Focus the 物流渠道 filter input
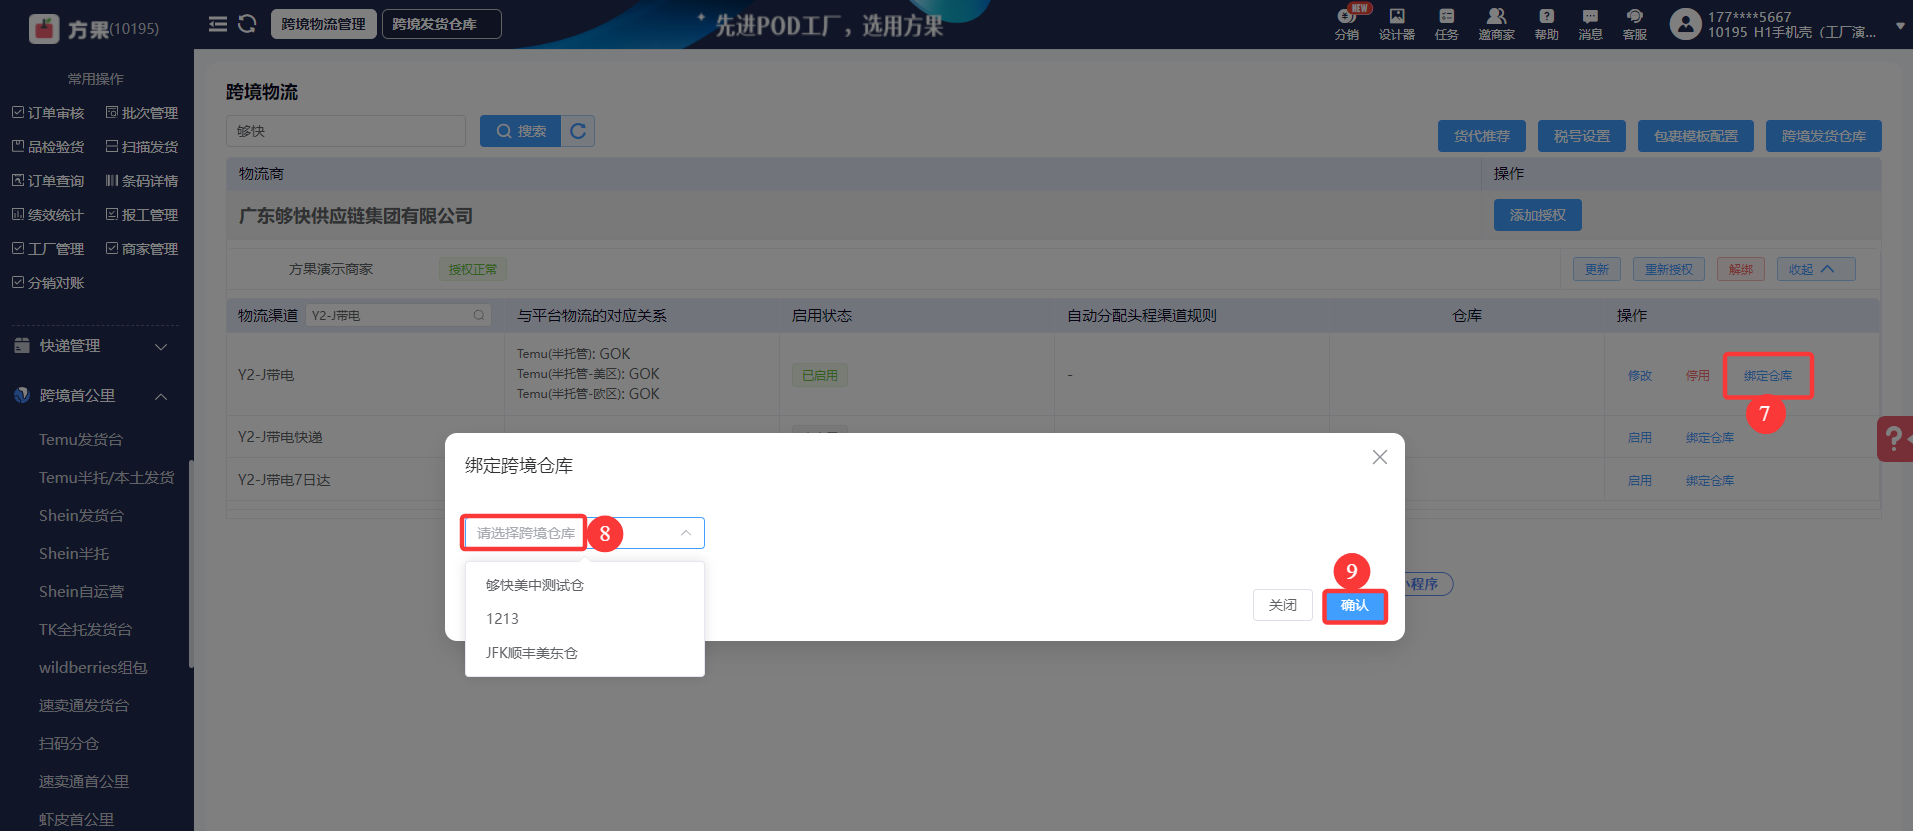Viewport: 1913px width, 831px height. 398,315
